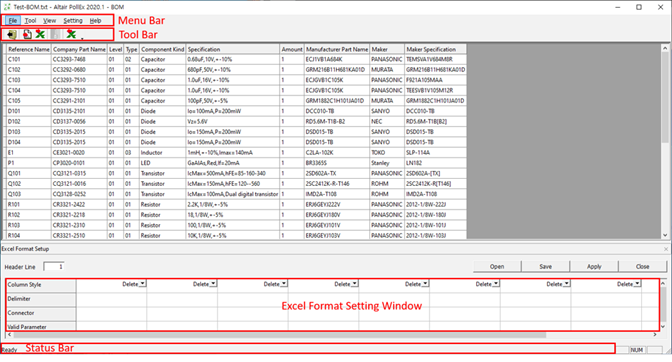Click the Apply button
Image resolution: width=672 pixels, height=362 pixels.
594,266
